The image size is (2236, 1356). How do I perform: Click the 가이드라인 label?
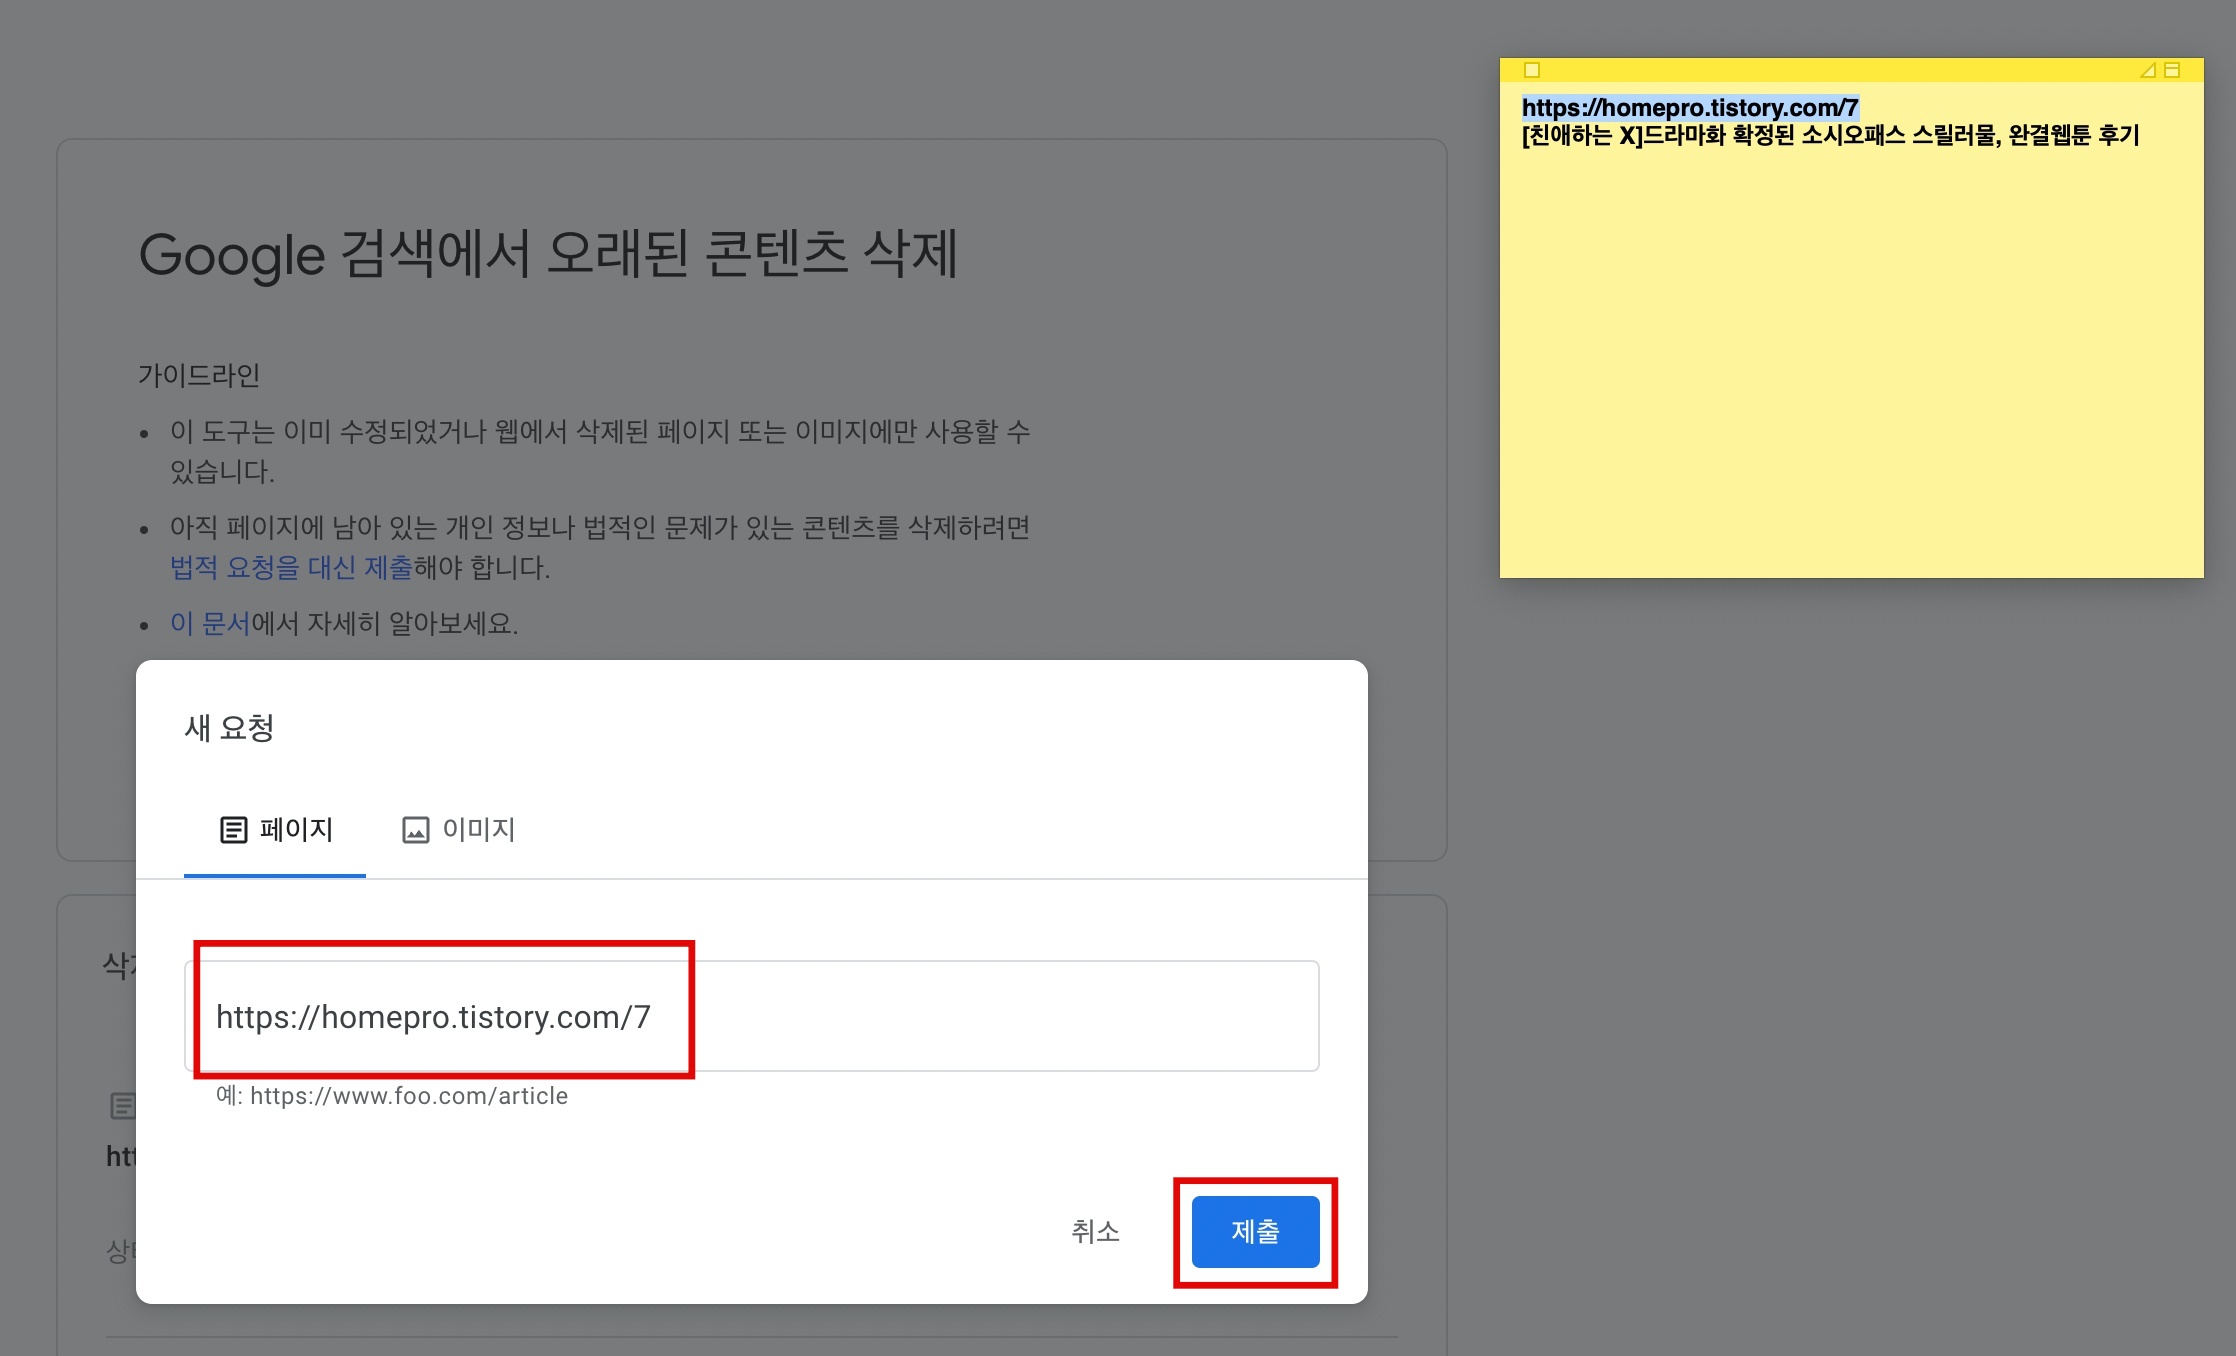(x=199, y=375)
